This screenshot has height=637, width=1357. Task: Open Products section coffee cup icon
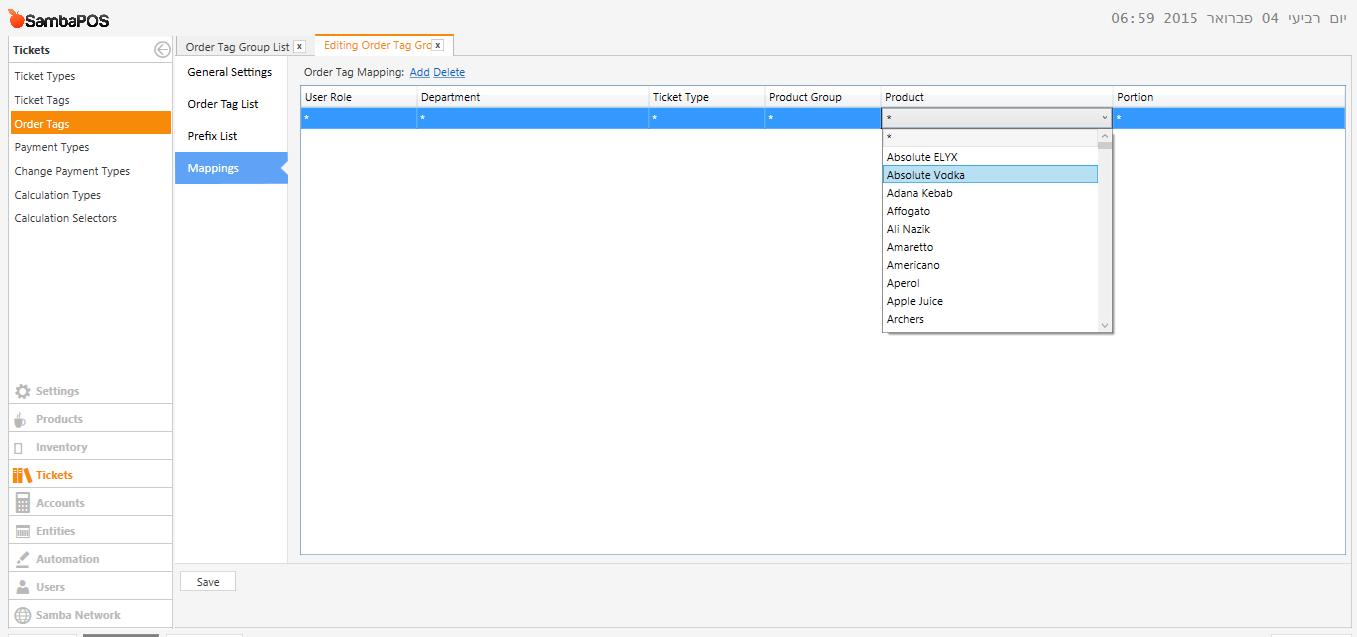[21, 420]
